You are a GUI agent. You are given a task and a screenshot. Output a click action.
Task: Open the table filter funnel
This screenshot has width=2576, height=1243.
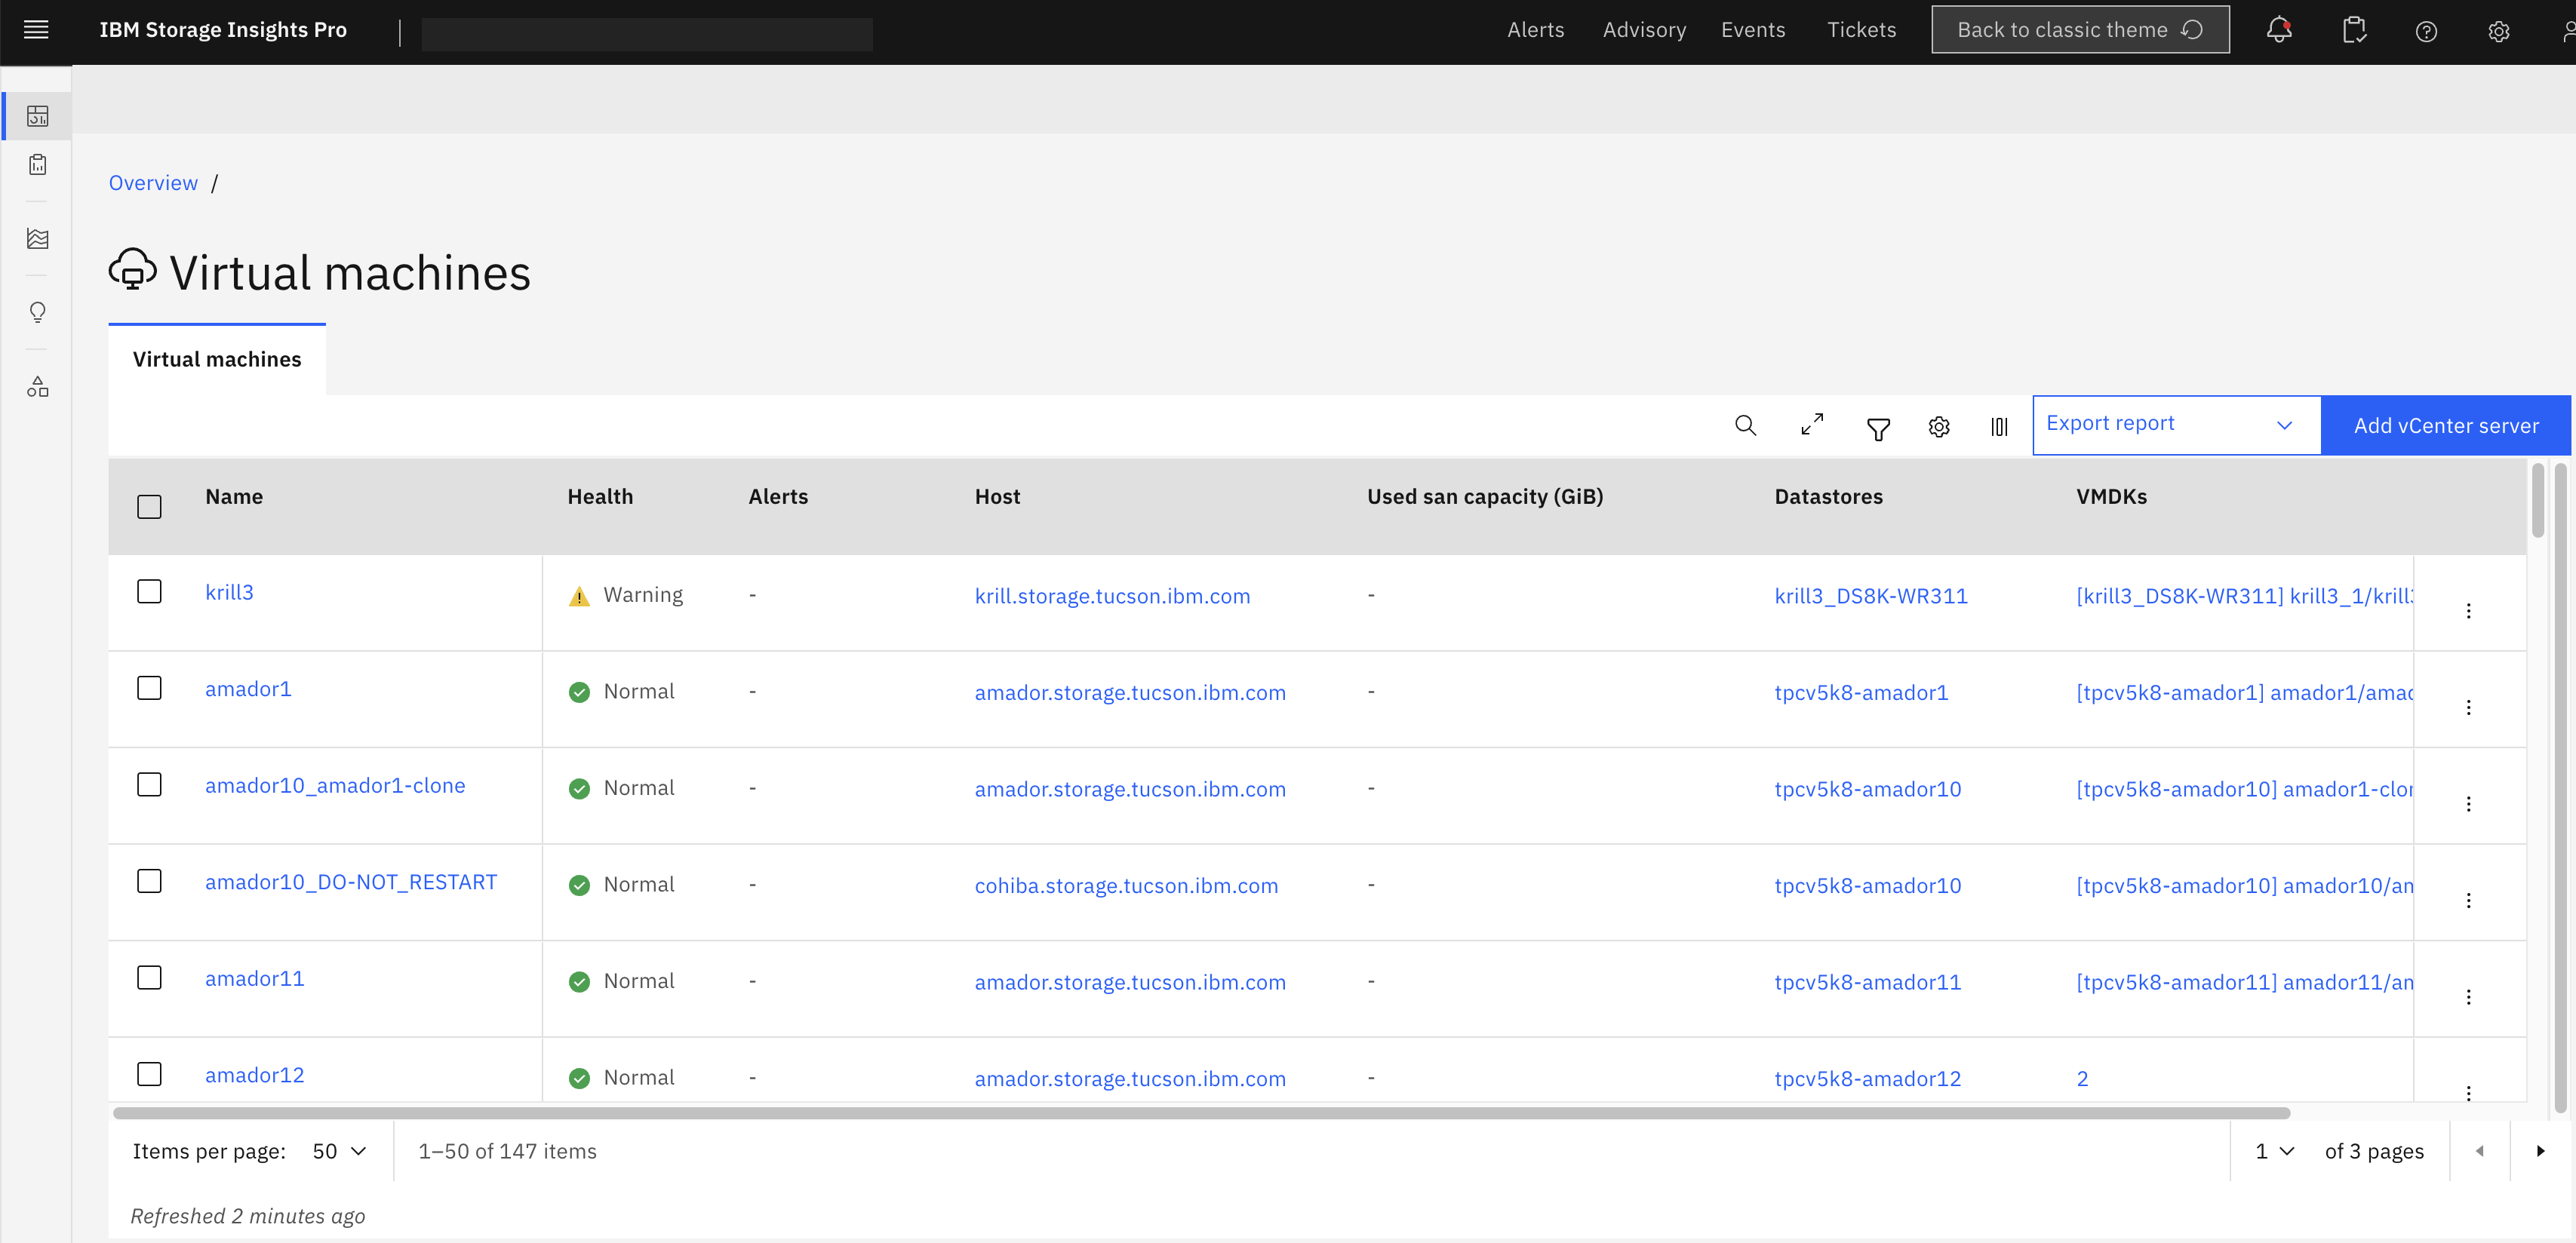(x=1878, y=428)
